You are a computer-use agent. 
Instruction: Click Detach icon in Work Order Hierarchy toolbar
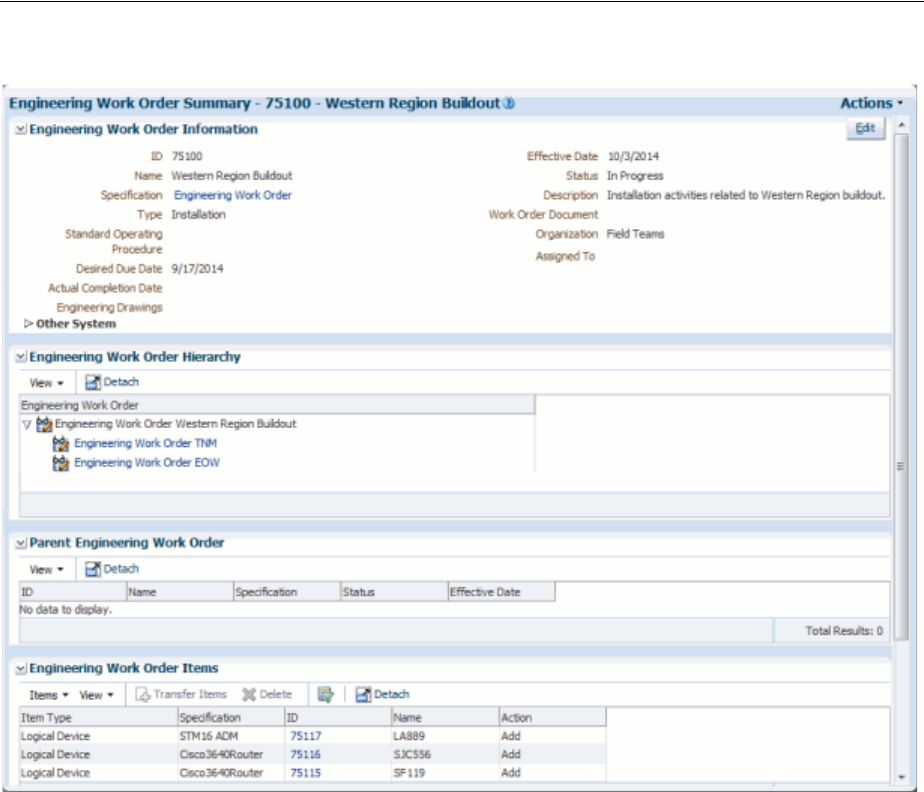(x=93, y=382)
